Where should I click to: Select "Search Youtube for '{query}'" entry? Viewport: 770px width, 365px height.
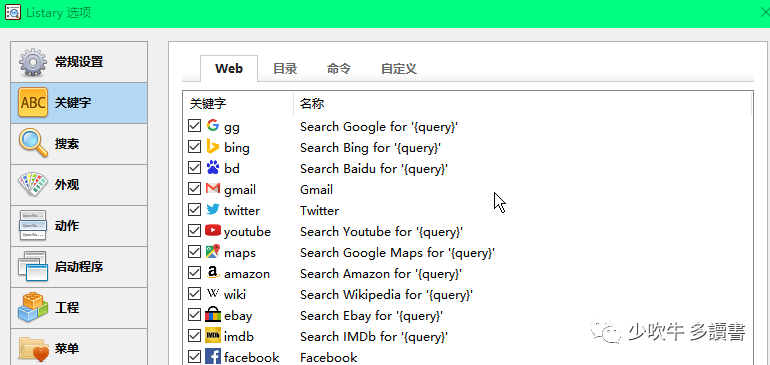pyautogui.click(x=382, y=231)
